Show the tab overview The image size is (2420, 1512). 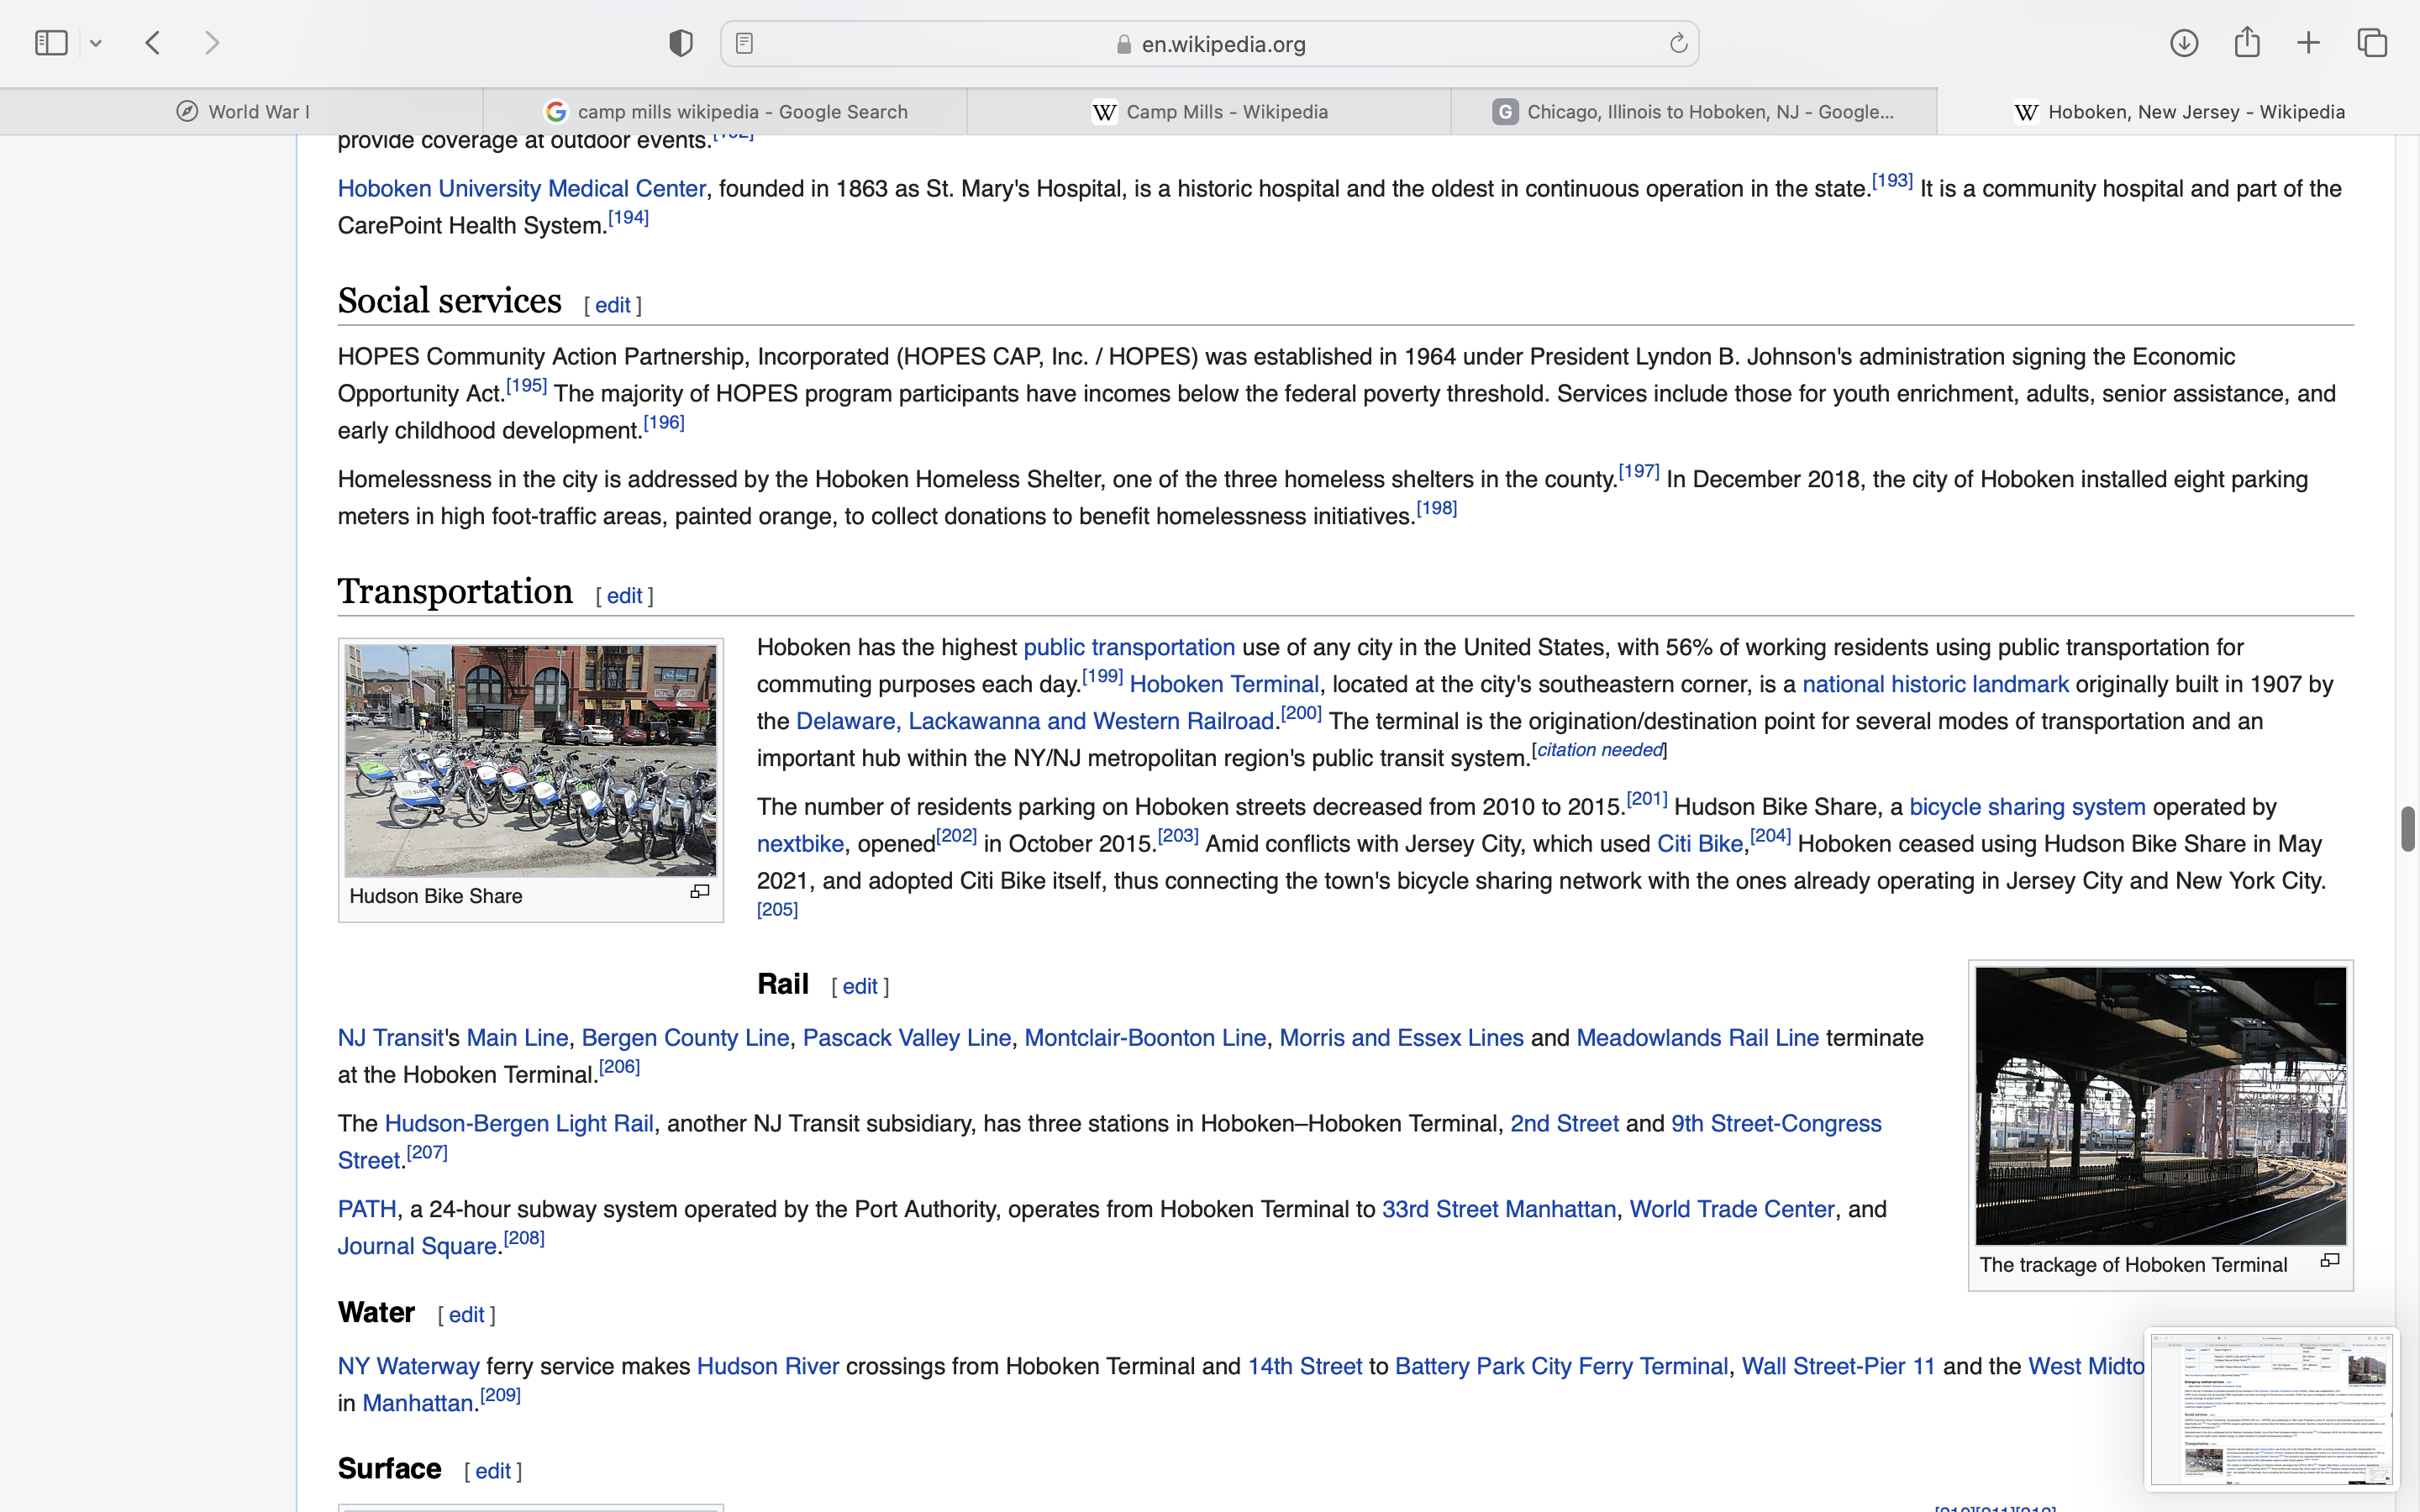[x=2372, y=43]
